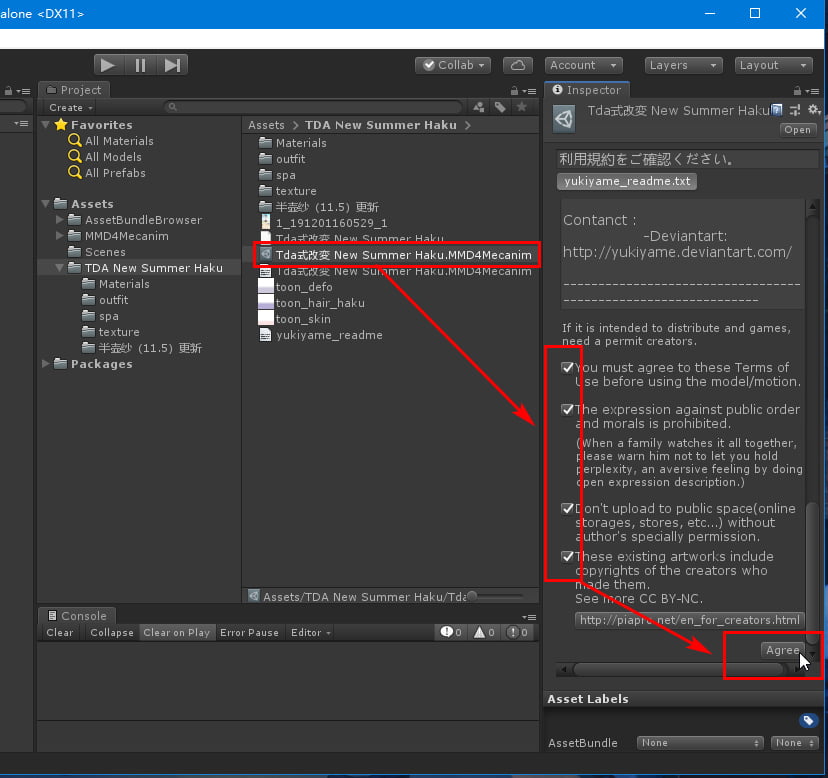
Task: Check the first Terms of Use checkbox
Action: (567, 367)
